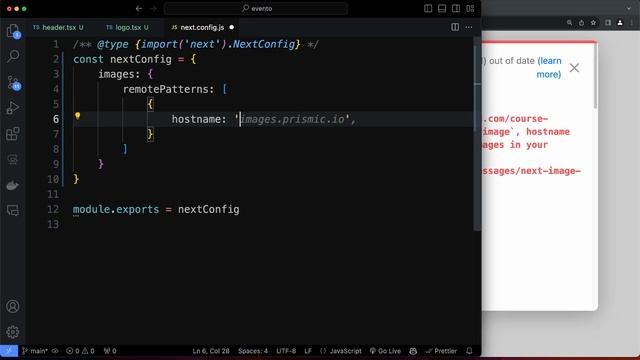Open the Manage gear menu
The image size is (640, 360).
(13, 332)
